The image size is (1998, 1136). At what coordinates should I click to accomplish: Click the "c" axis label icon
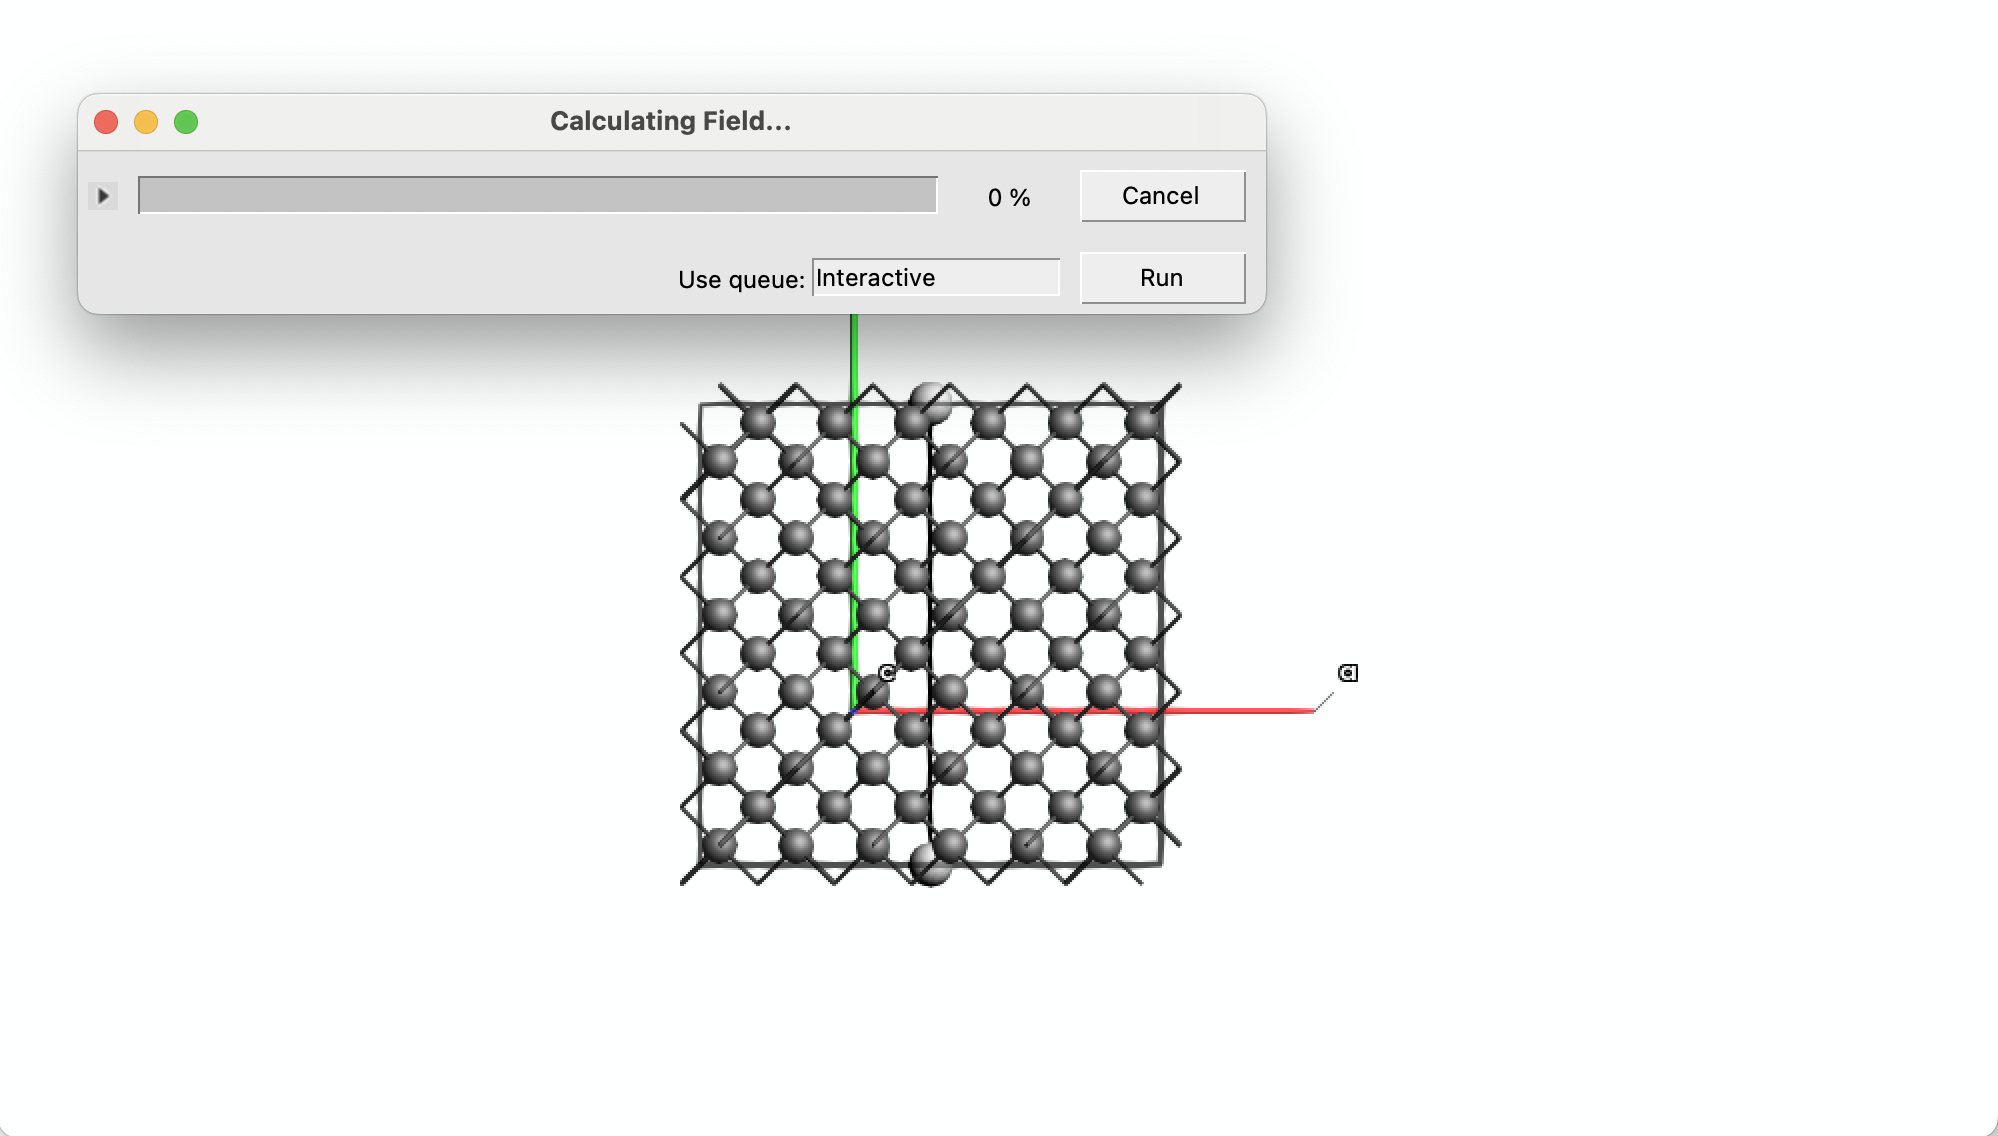point(886,672)
